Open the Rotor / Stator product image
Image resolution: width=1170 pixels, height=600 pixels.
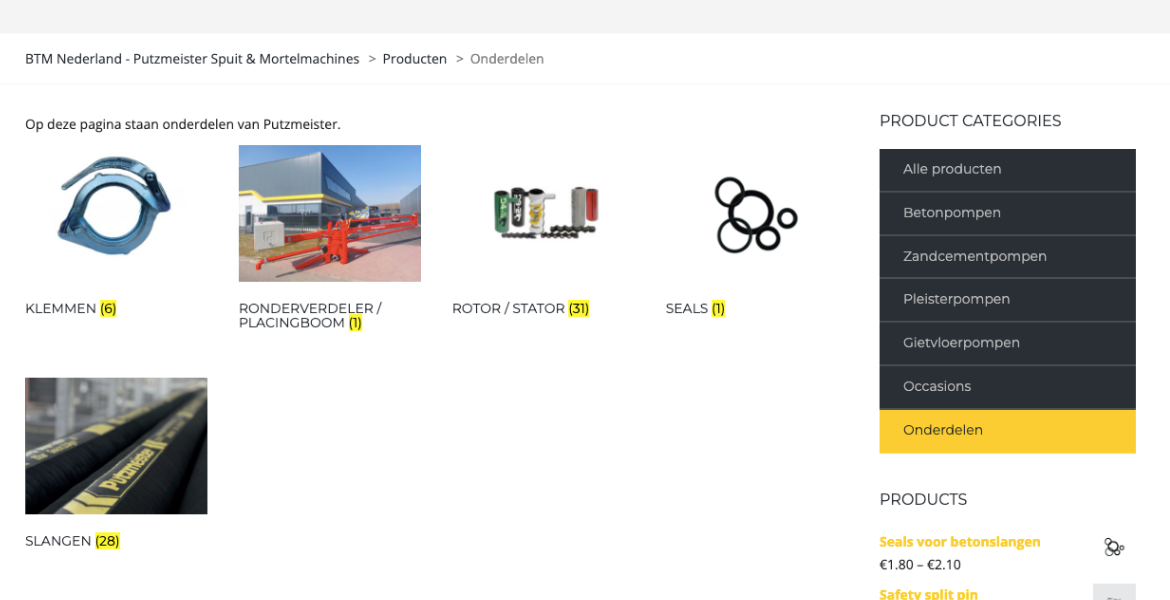click(543, 213)
